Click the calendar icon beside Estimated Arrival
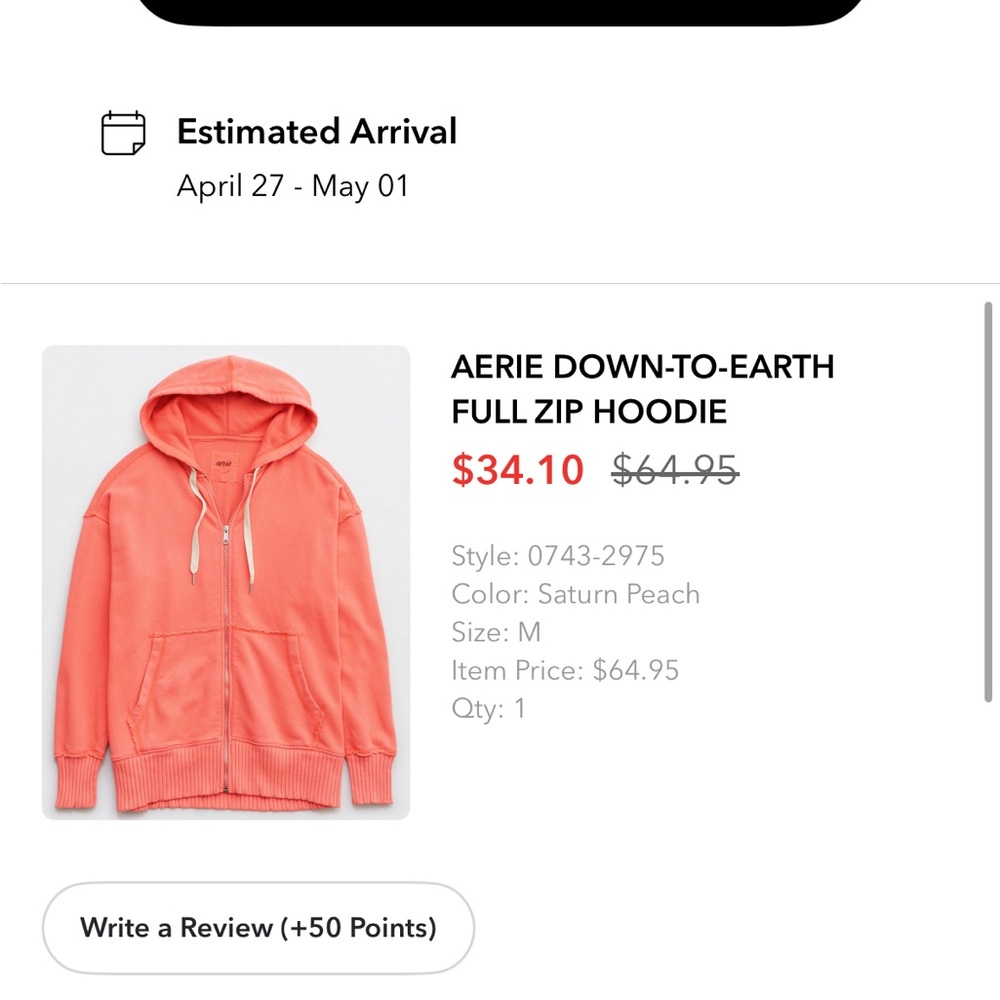The image size is (1000, 1000). (x=122, y=131)
